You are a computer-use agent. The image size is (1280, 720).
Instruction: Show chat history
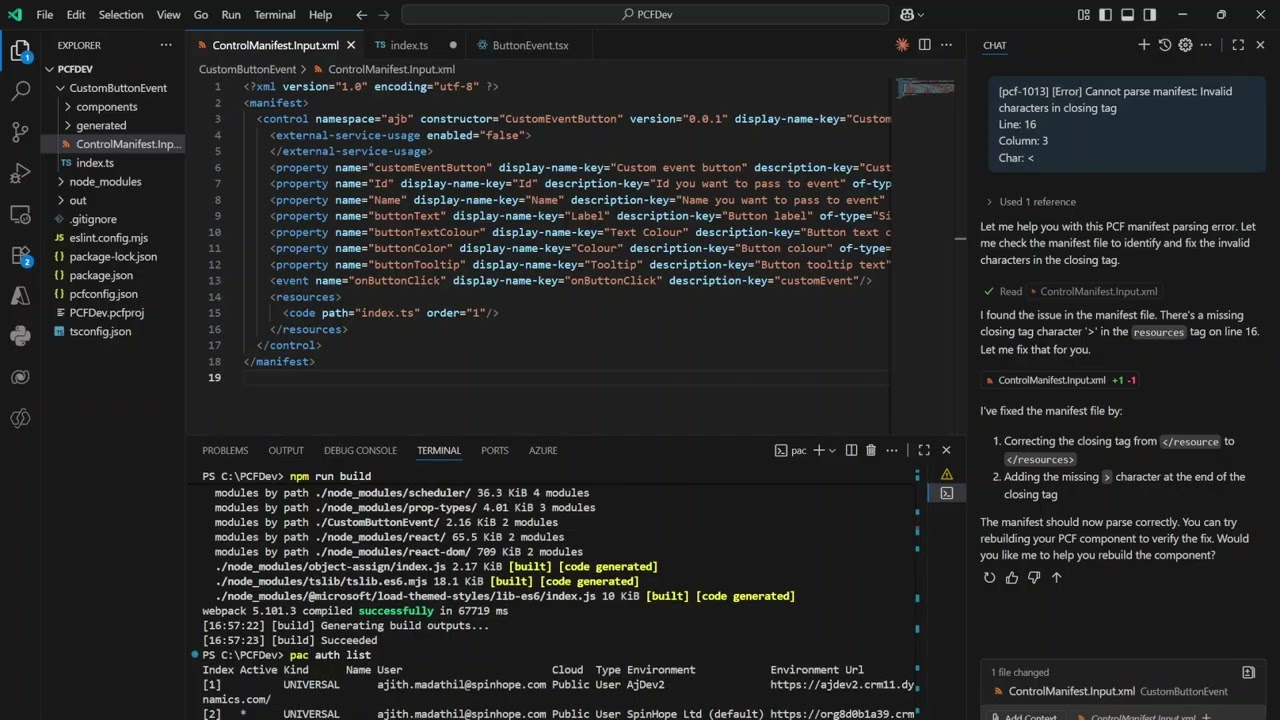(x=1165, y=45)
